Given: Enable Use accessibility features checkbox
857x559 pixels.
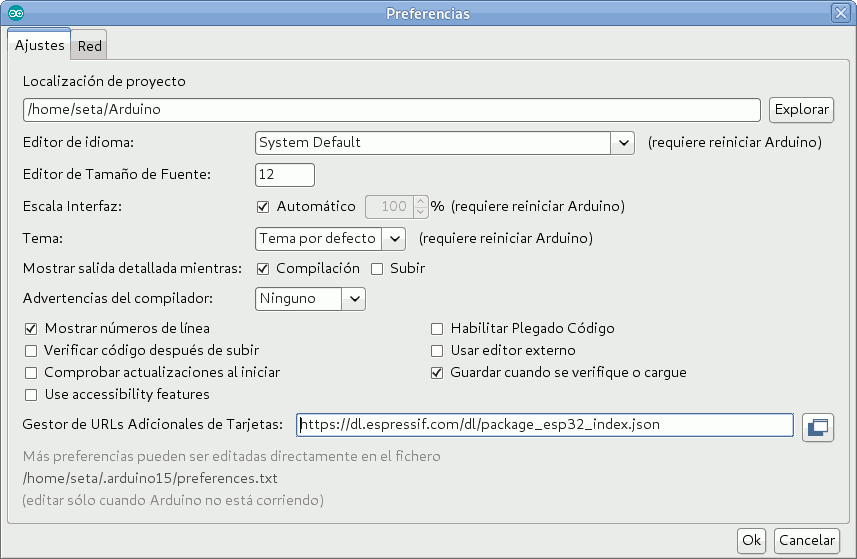Looking at the screenshot, I should click(x=31, y=395).
